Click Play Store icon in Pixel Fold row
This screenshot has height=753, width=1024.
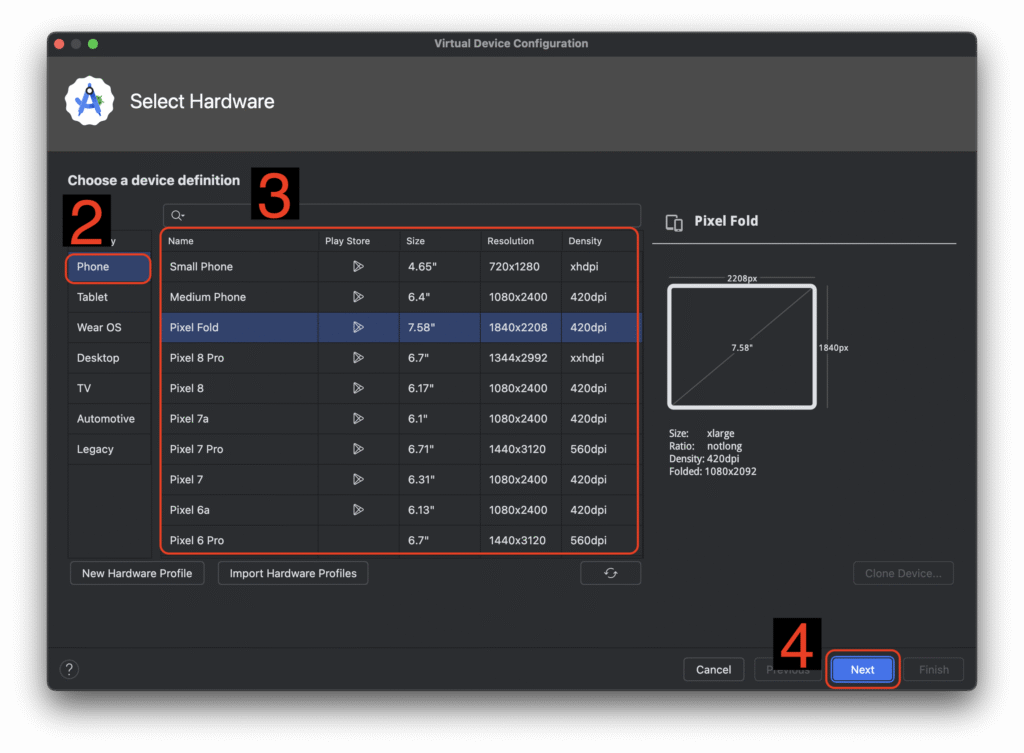[358, 327]
